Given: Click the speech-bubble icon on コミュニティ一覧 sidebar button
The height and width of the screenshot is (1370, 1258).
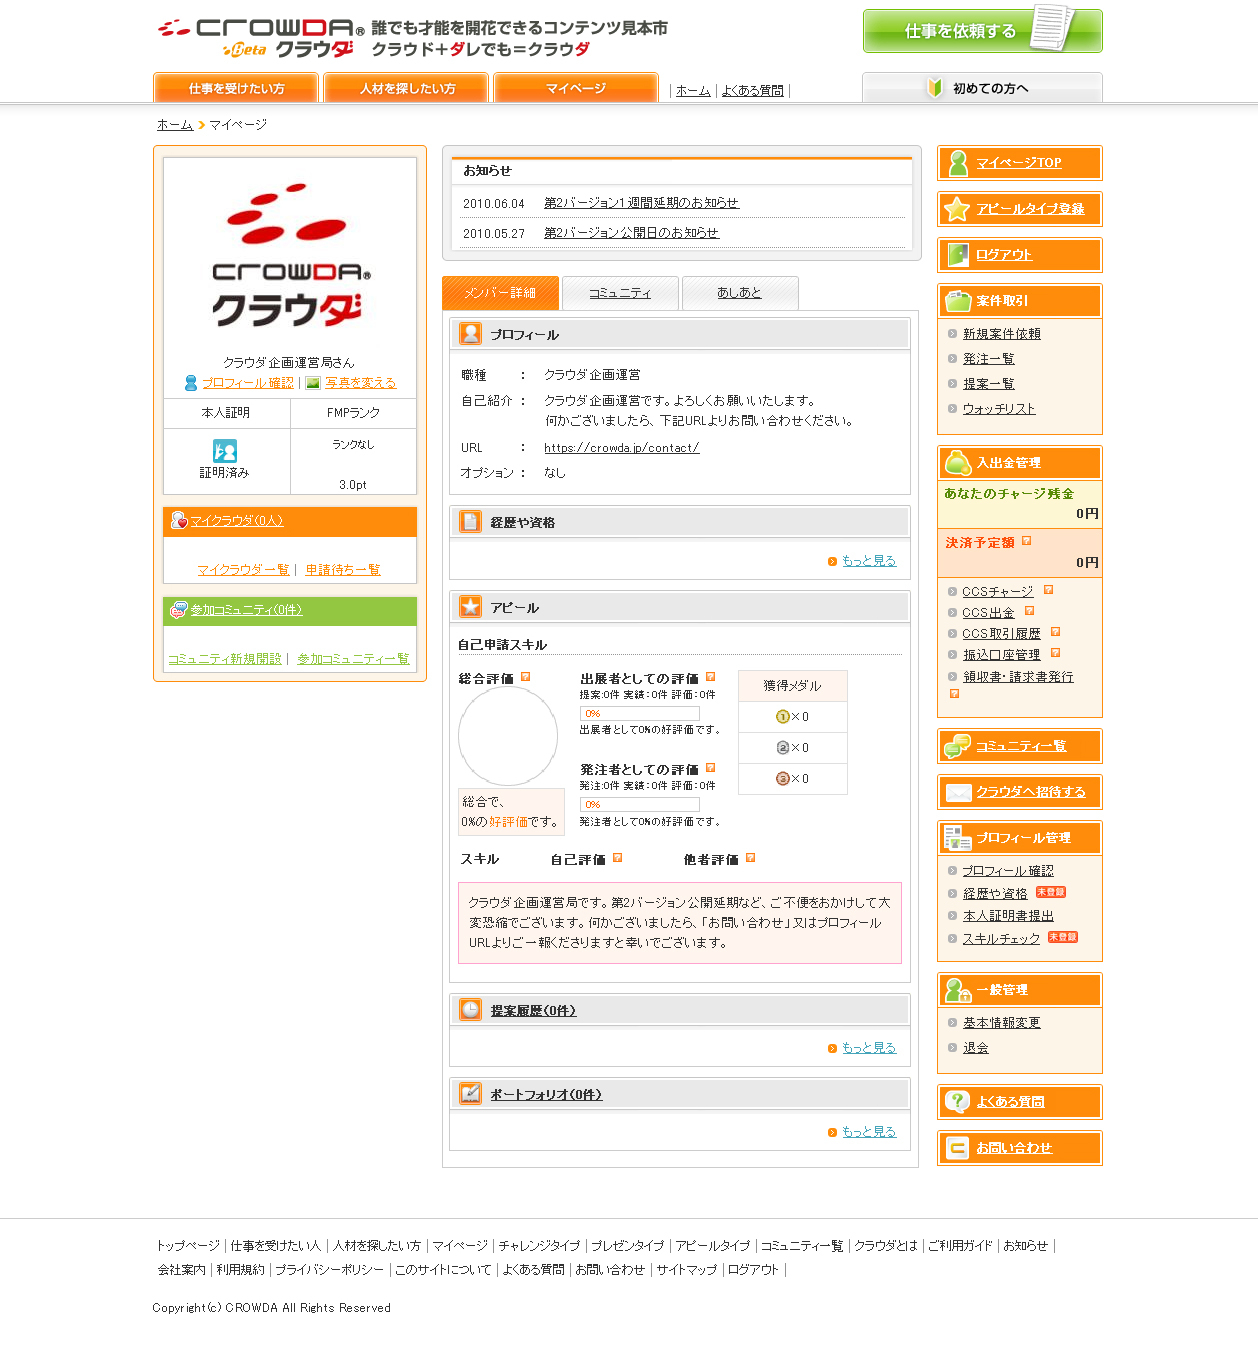Looking at the screenshot, I should [x=958, y=746].
